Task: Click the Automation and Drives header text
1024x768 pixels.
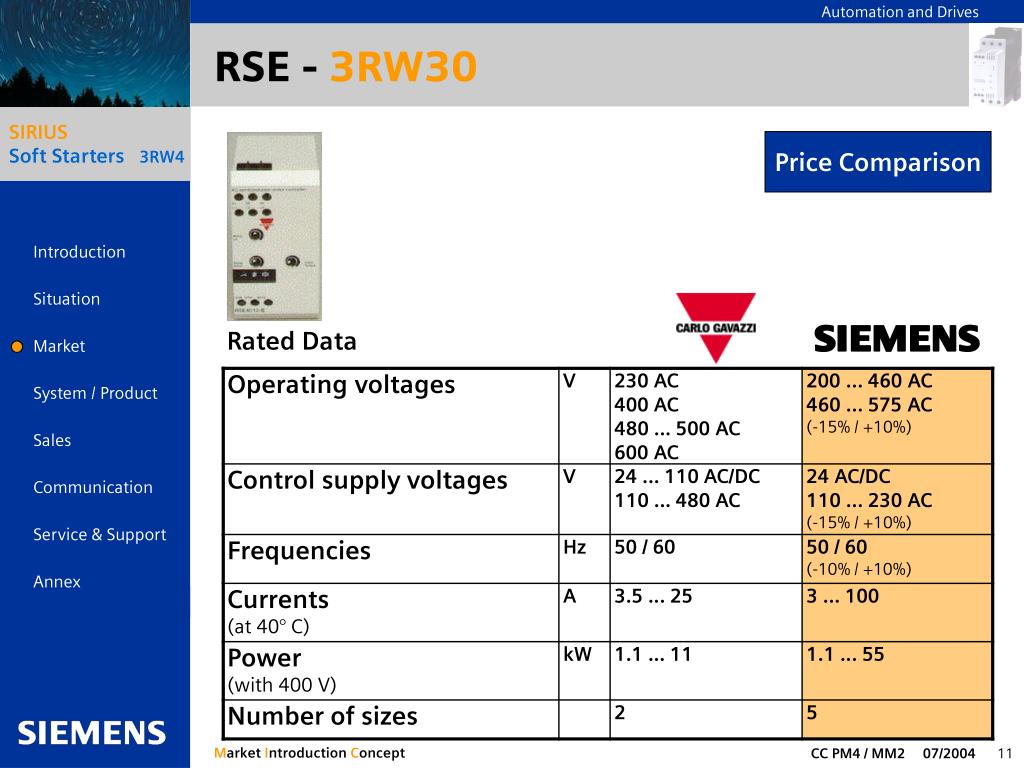Action: coord(900,12)
